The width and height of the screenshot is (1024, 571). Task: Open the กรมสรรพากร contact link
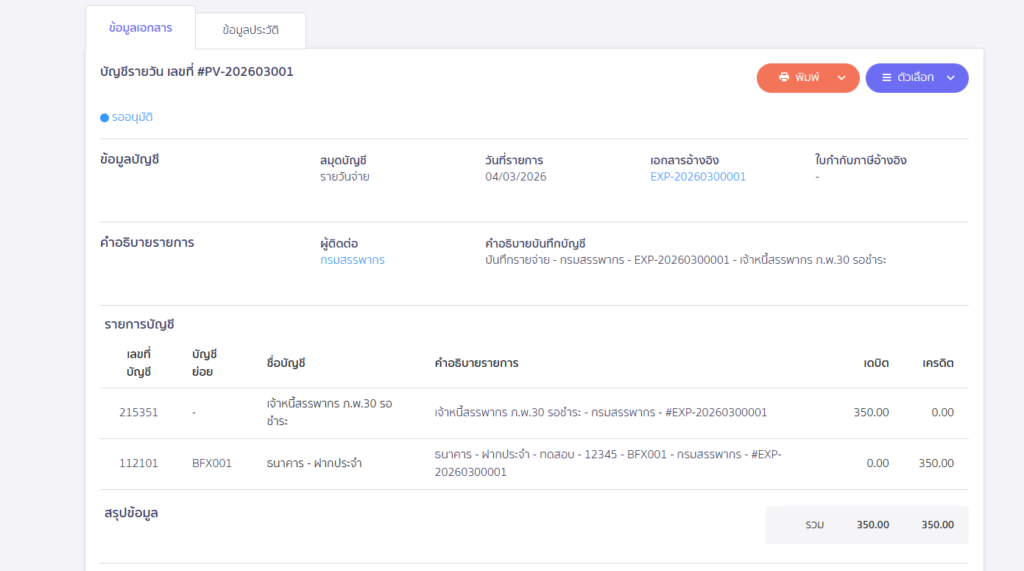[x=352, y=260]
